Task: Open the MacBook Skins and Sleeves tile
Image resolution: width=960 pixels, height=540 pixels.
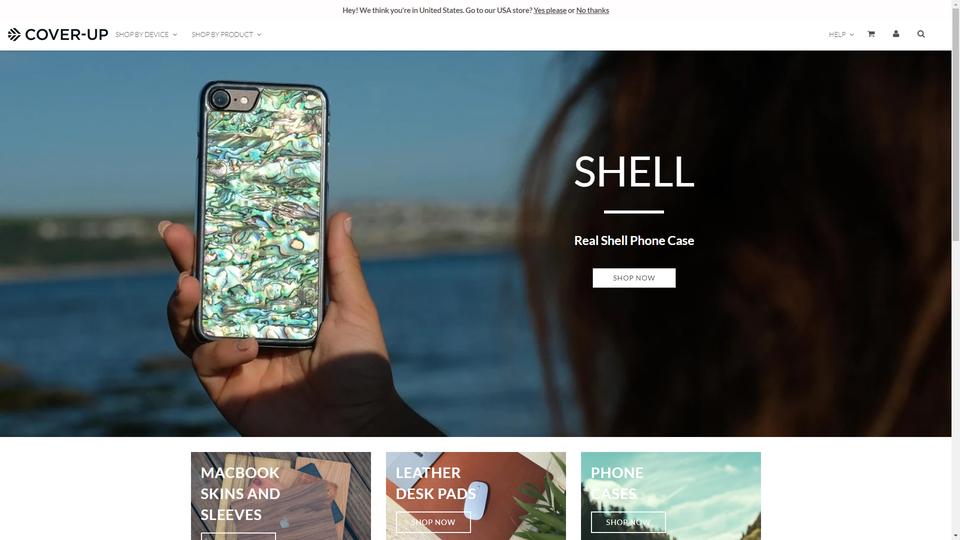Action: pyautogui.click(x=280, y=496)
